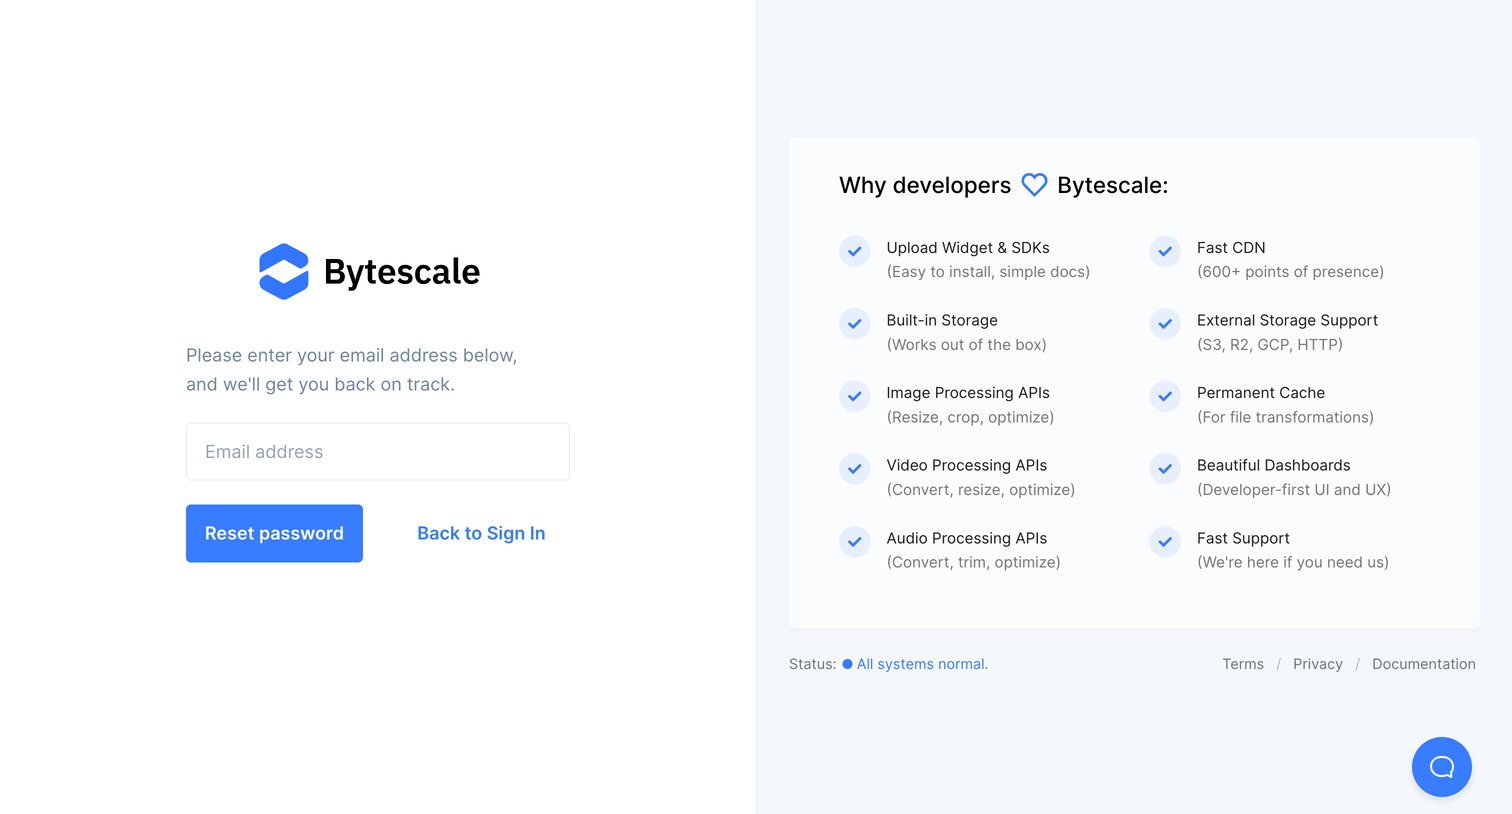Click 'Fast CDN' text
Image resolution: width=1512 pixels, height=814 pixels.
coord(1231,248)
